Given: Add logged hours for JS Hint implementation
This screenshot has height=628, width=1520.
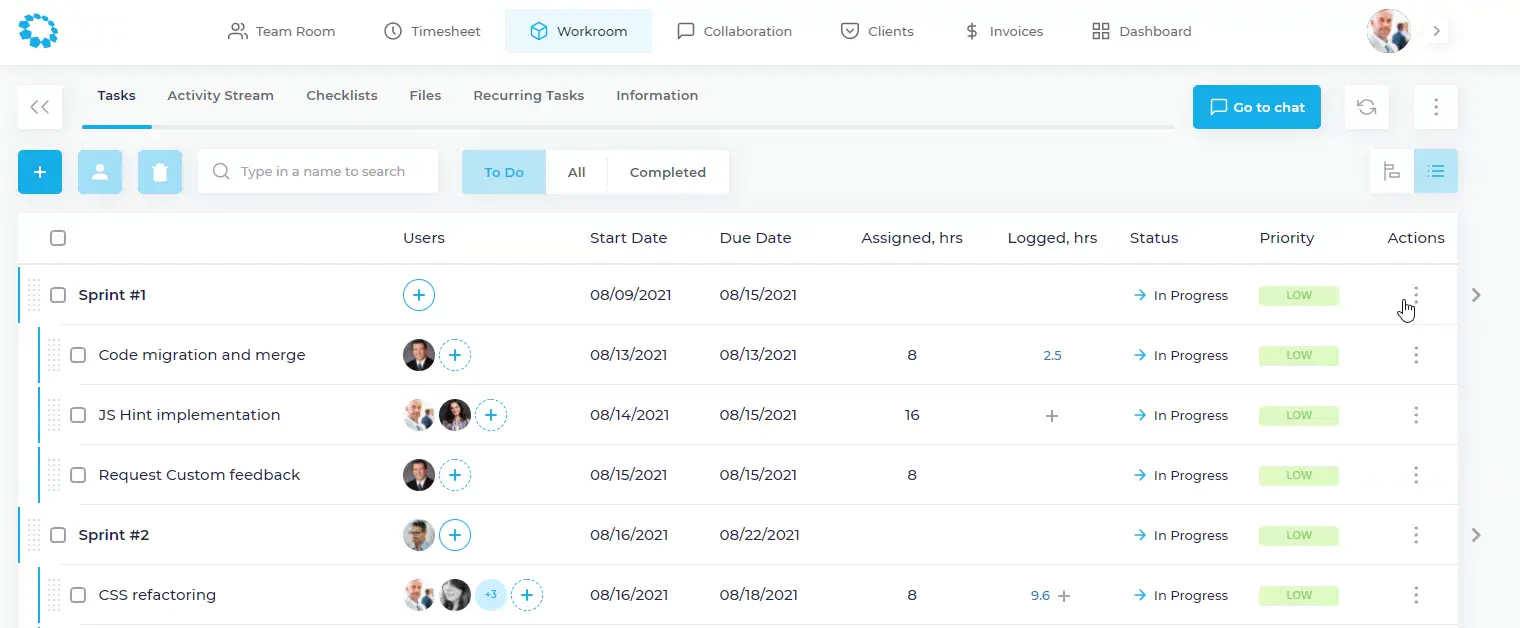Looking at the screenshot, I should [x=1051, y=416].
